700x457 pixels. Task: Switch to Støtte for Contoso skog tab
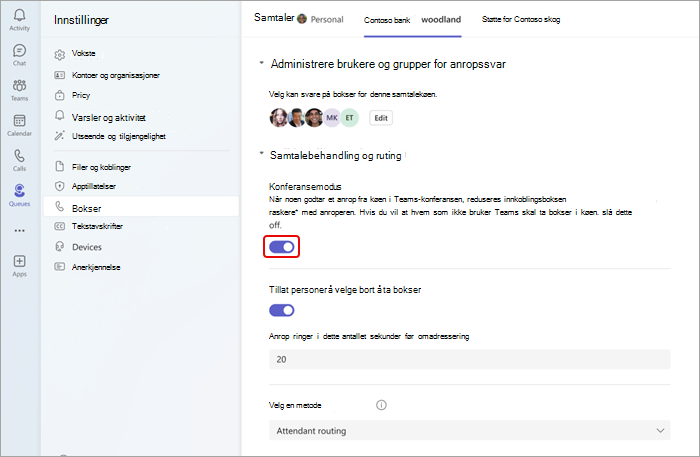(521, 19)
